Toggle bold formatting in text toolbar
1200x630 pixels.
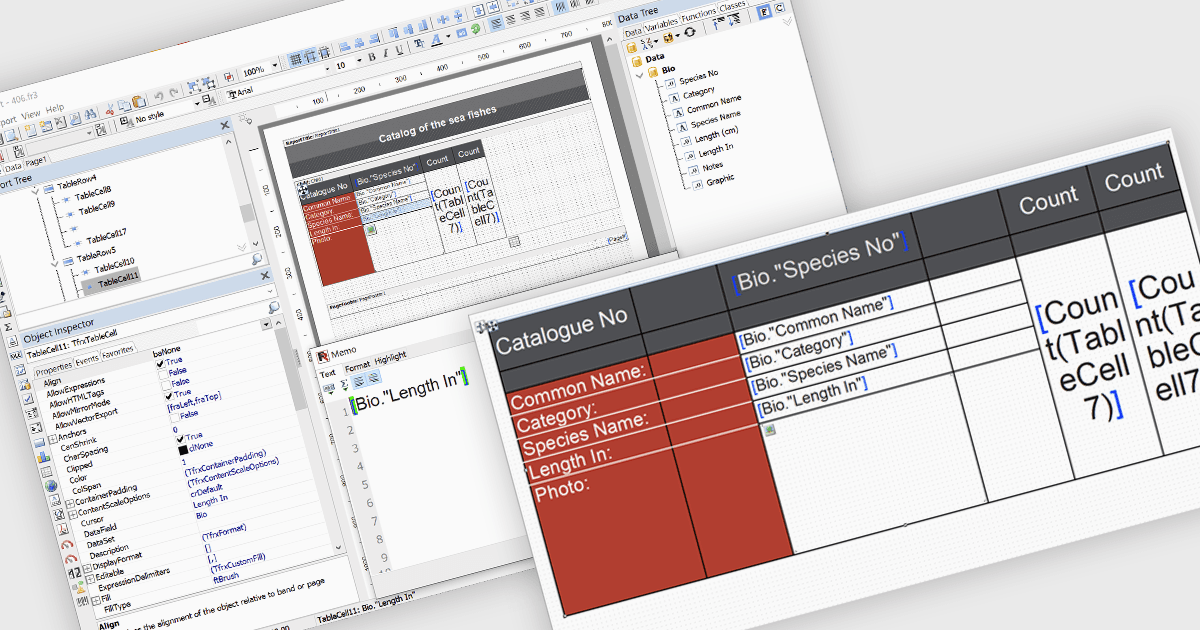(x=371, y=57)
